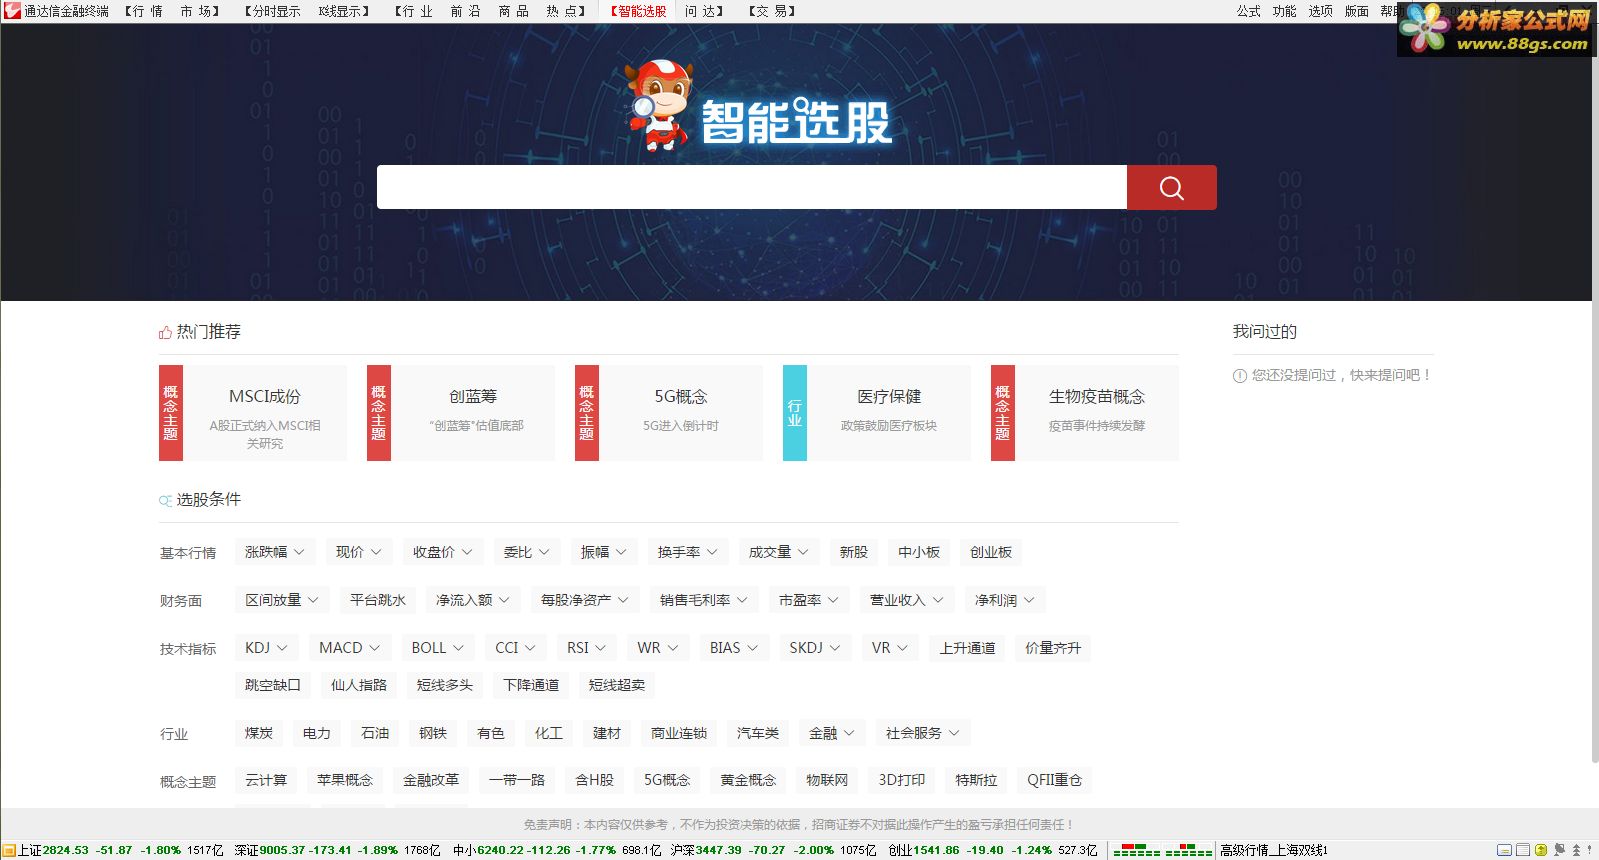The height and width of the screenshot is (860, 1599).
Task: Select the 短线超卖 filter
Action: coord(617,685)
